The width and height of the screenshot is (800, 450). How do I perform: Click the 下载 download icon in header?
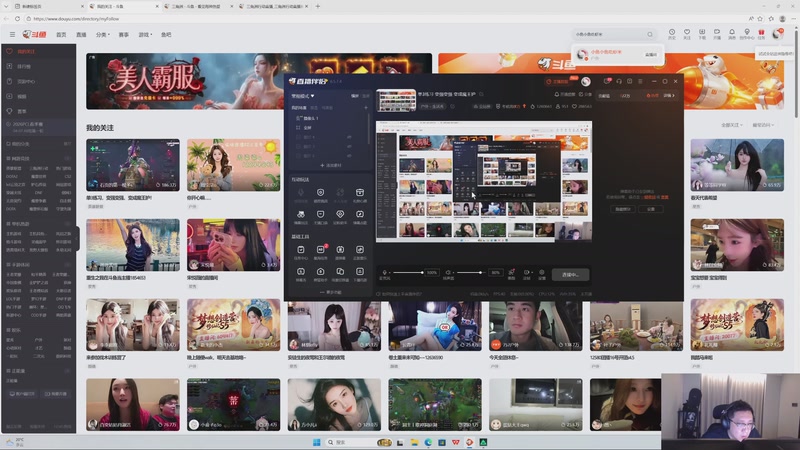coord(702,34)
